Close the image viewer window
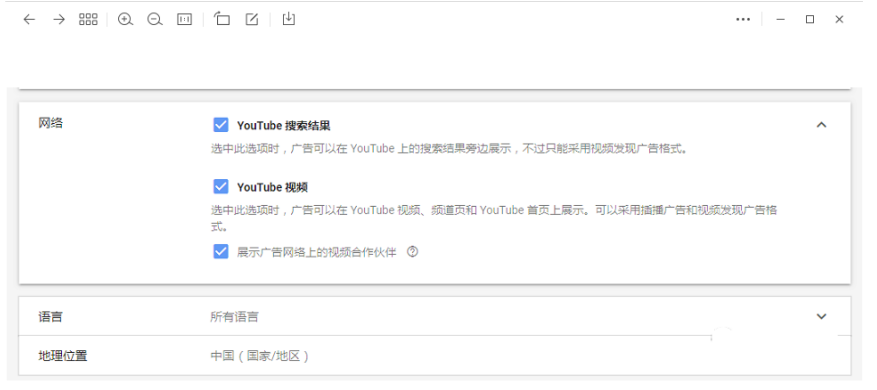 coord(839,20)
